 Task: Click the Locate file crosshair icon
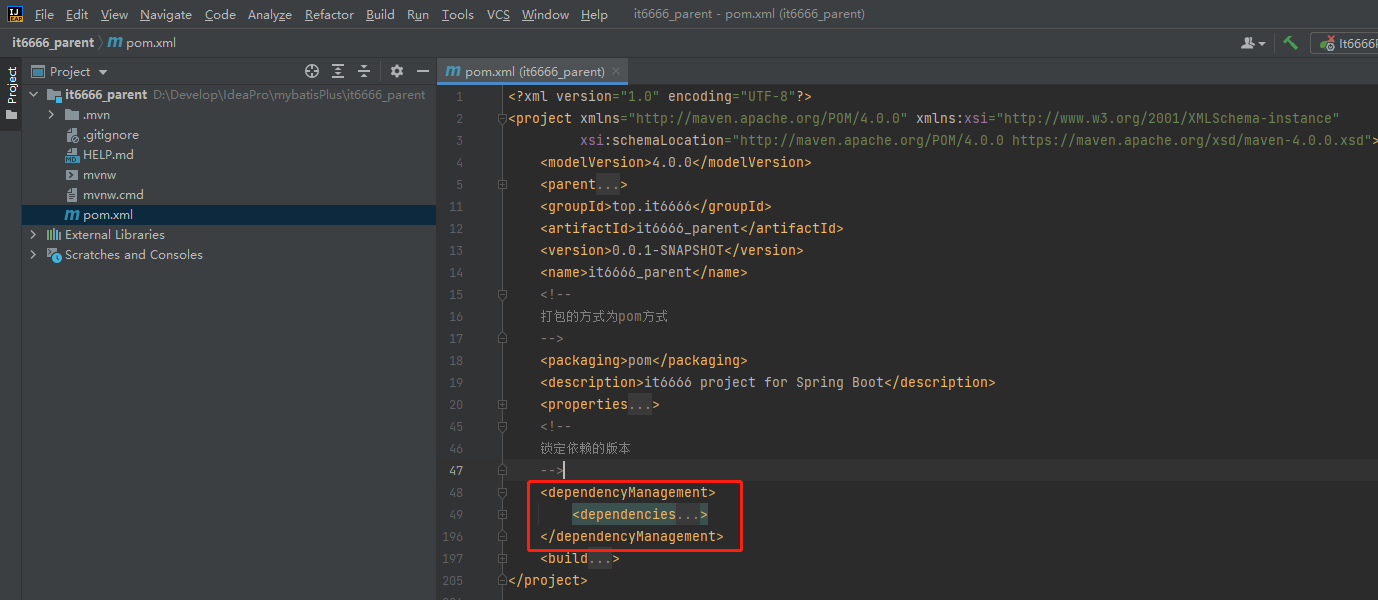312,71
